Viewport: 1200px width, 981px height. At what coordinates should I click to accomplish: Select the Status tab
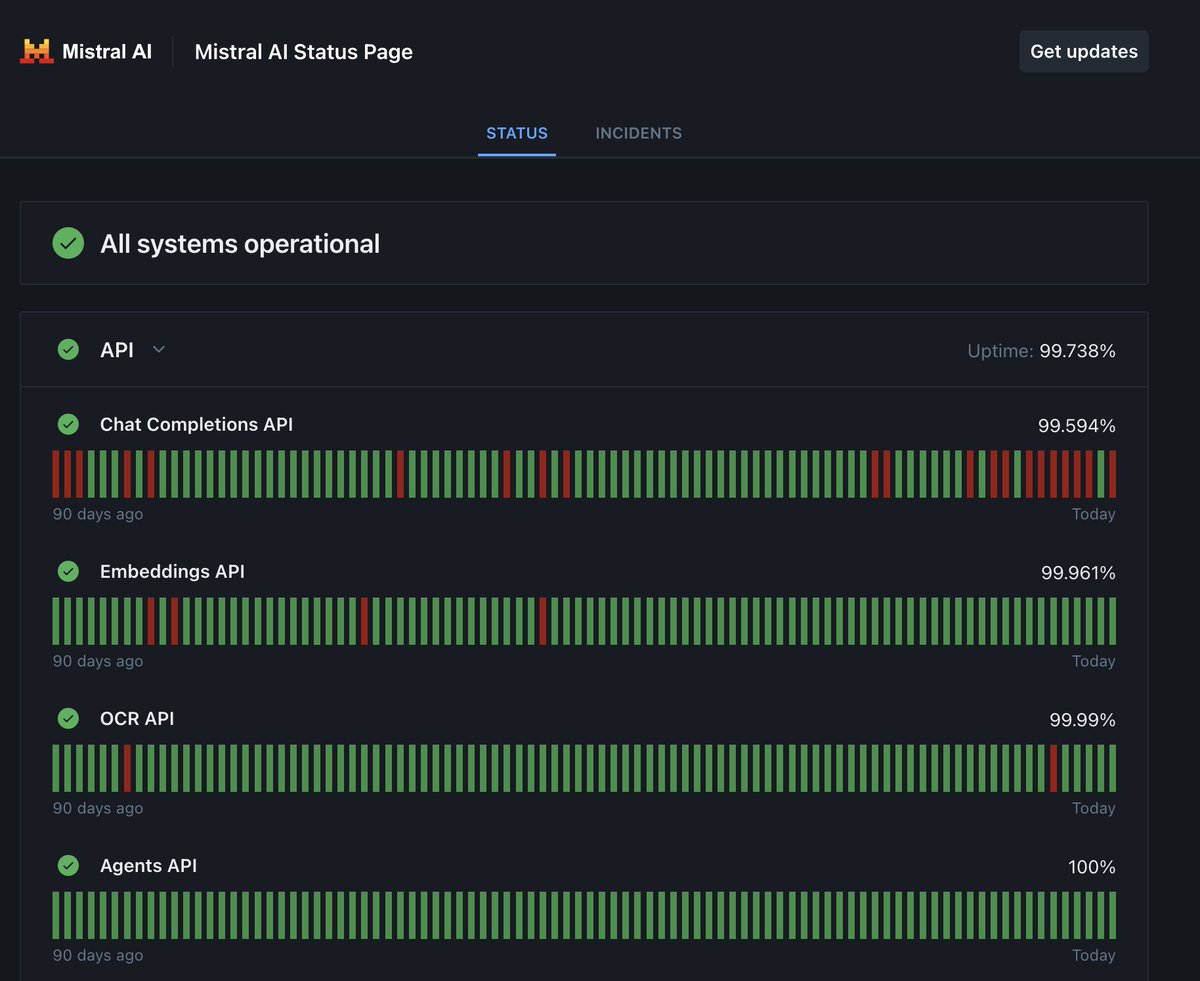517,133
